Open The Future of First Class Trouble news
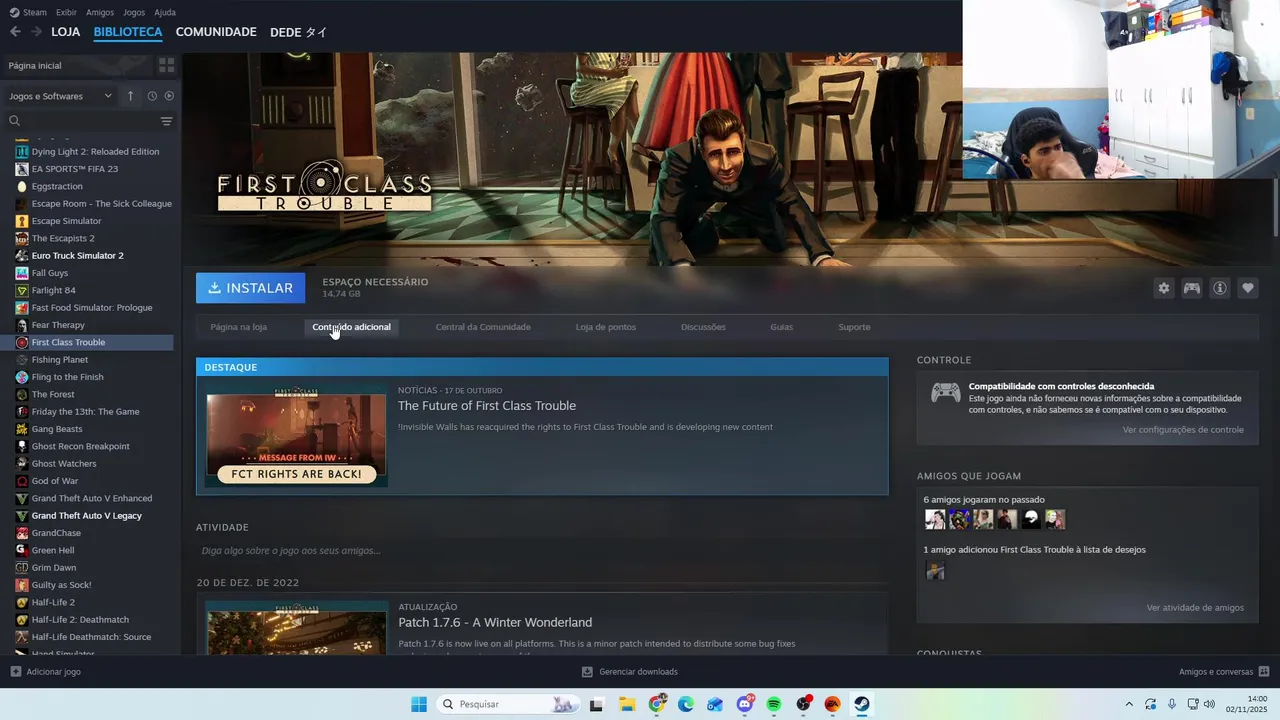This screenshot has width=1280, height=720. point(487,406)
